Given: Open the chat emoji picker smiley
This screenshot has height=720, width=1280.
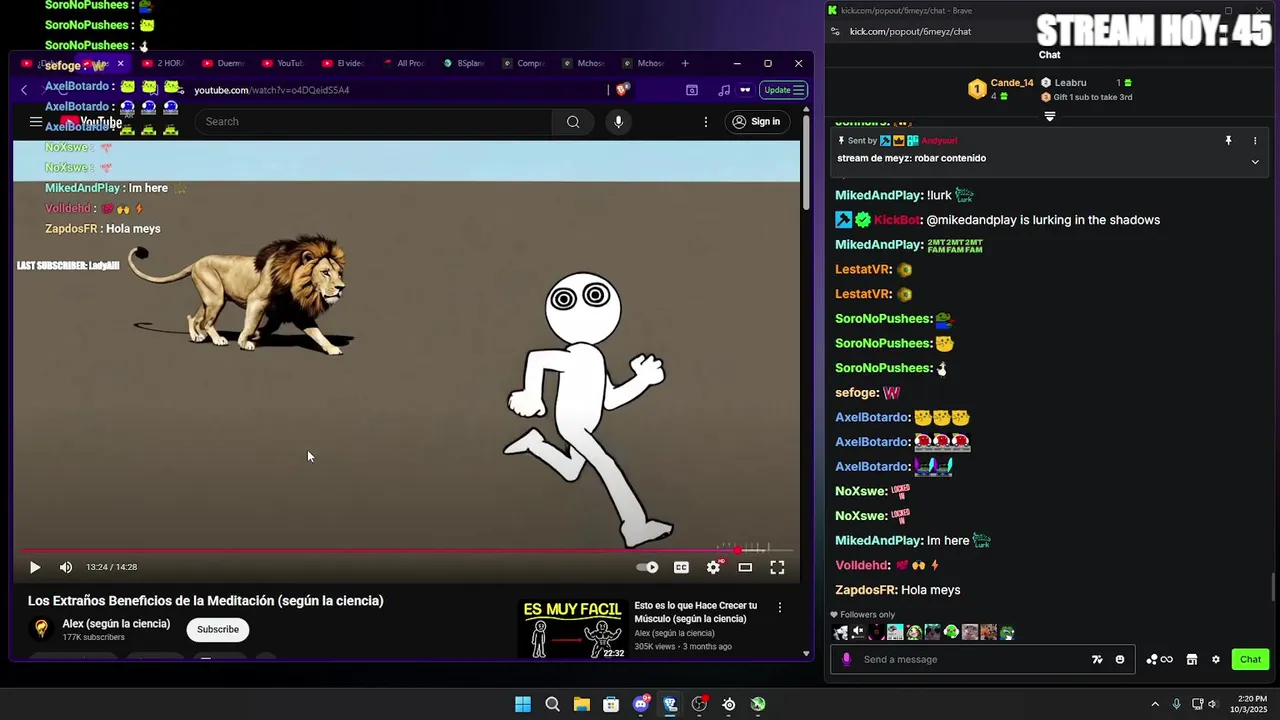Looking at the screenshot, I should [x=1120, y=659].
